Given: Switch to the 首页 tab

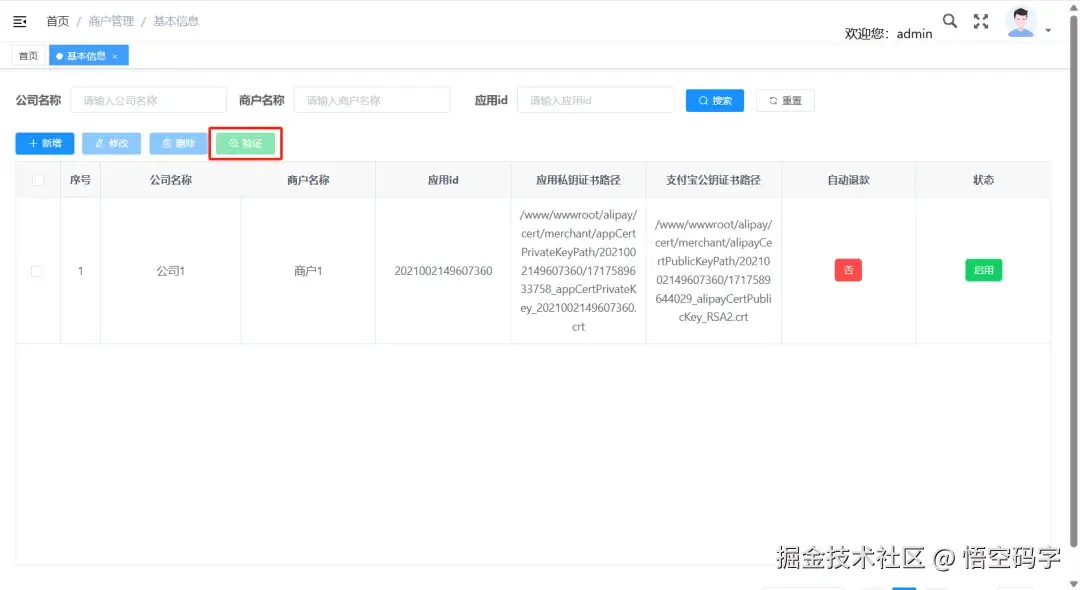Looking at the screenshot, I should pos(28,56).
